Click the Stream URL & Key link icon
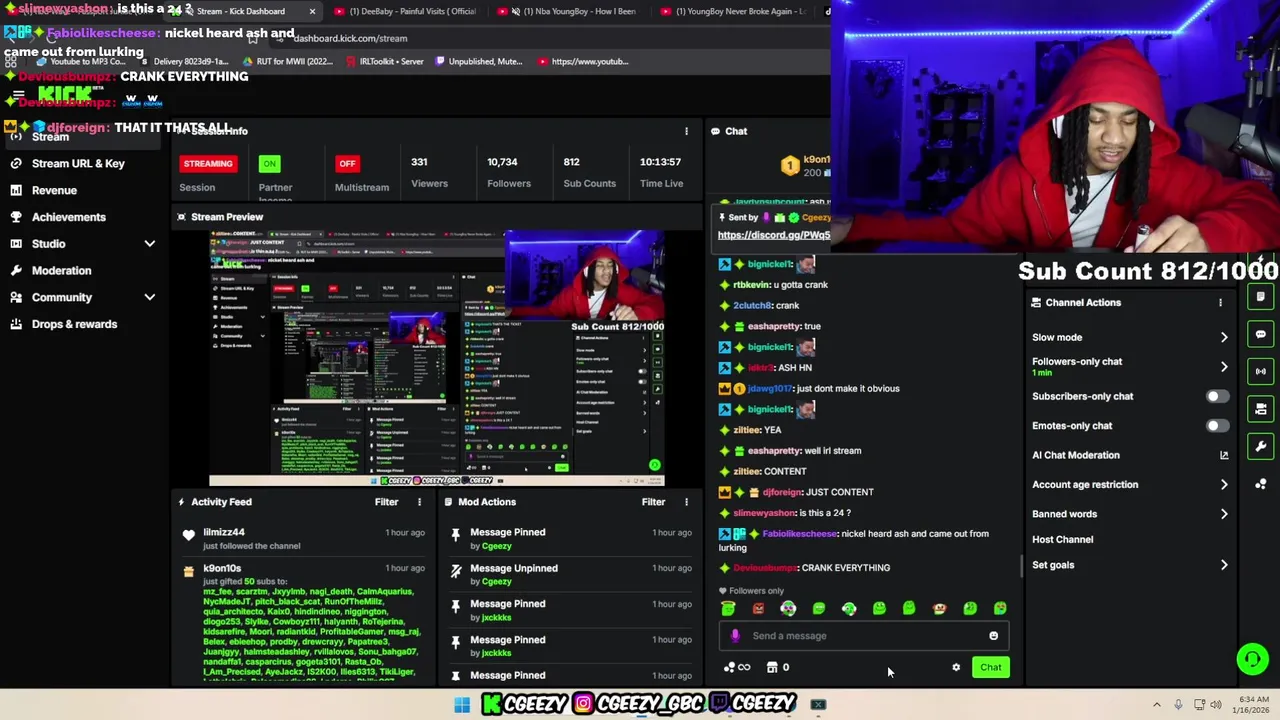Viewport: 1280px width, 720px height. (16, 163)
